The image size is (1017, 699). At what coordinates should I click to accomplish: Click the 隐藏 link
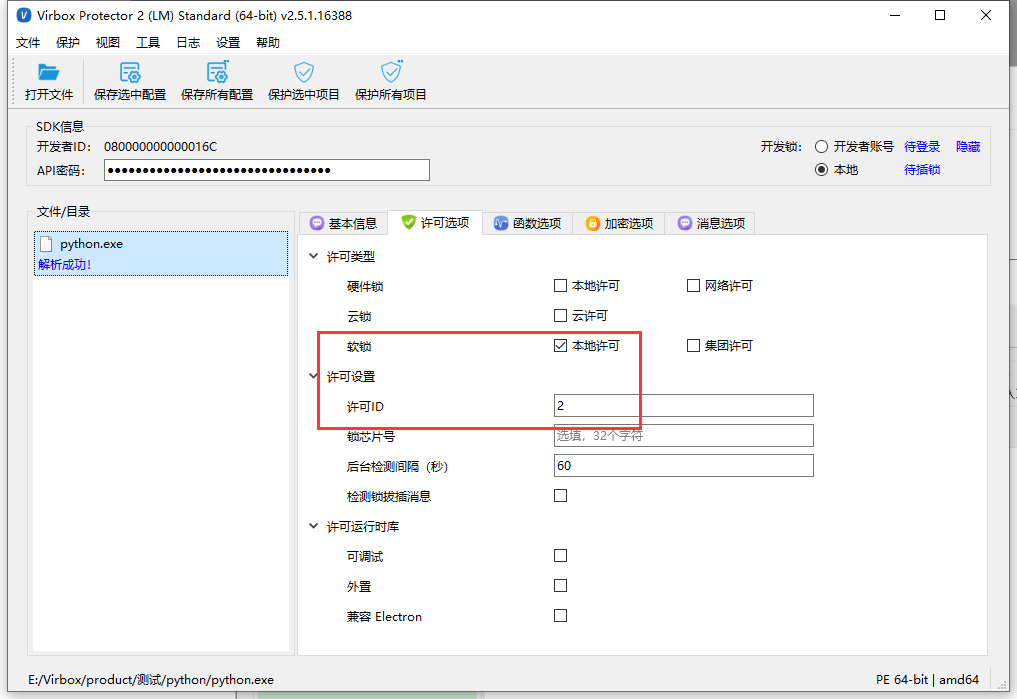click(x=968, y=147)
